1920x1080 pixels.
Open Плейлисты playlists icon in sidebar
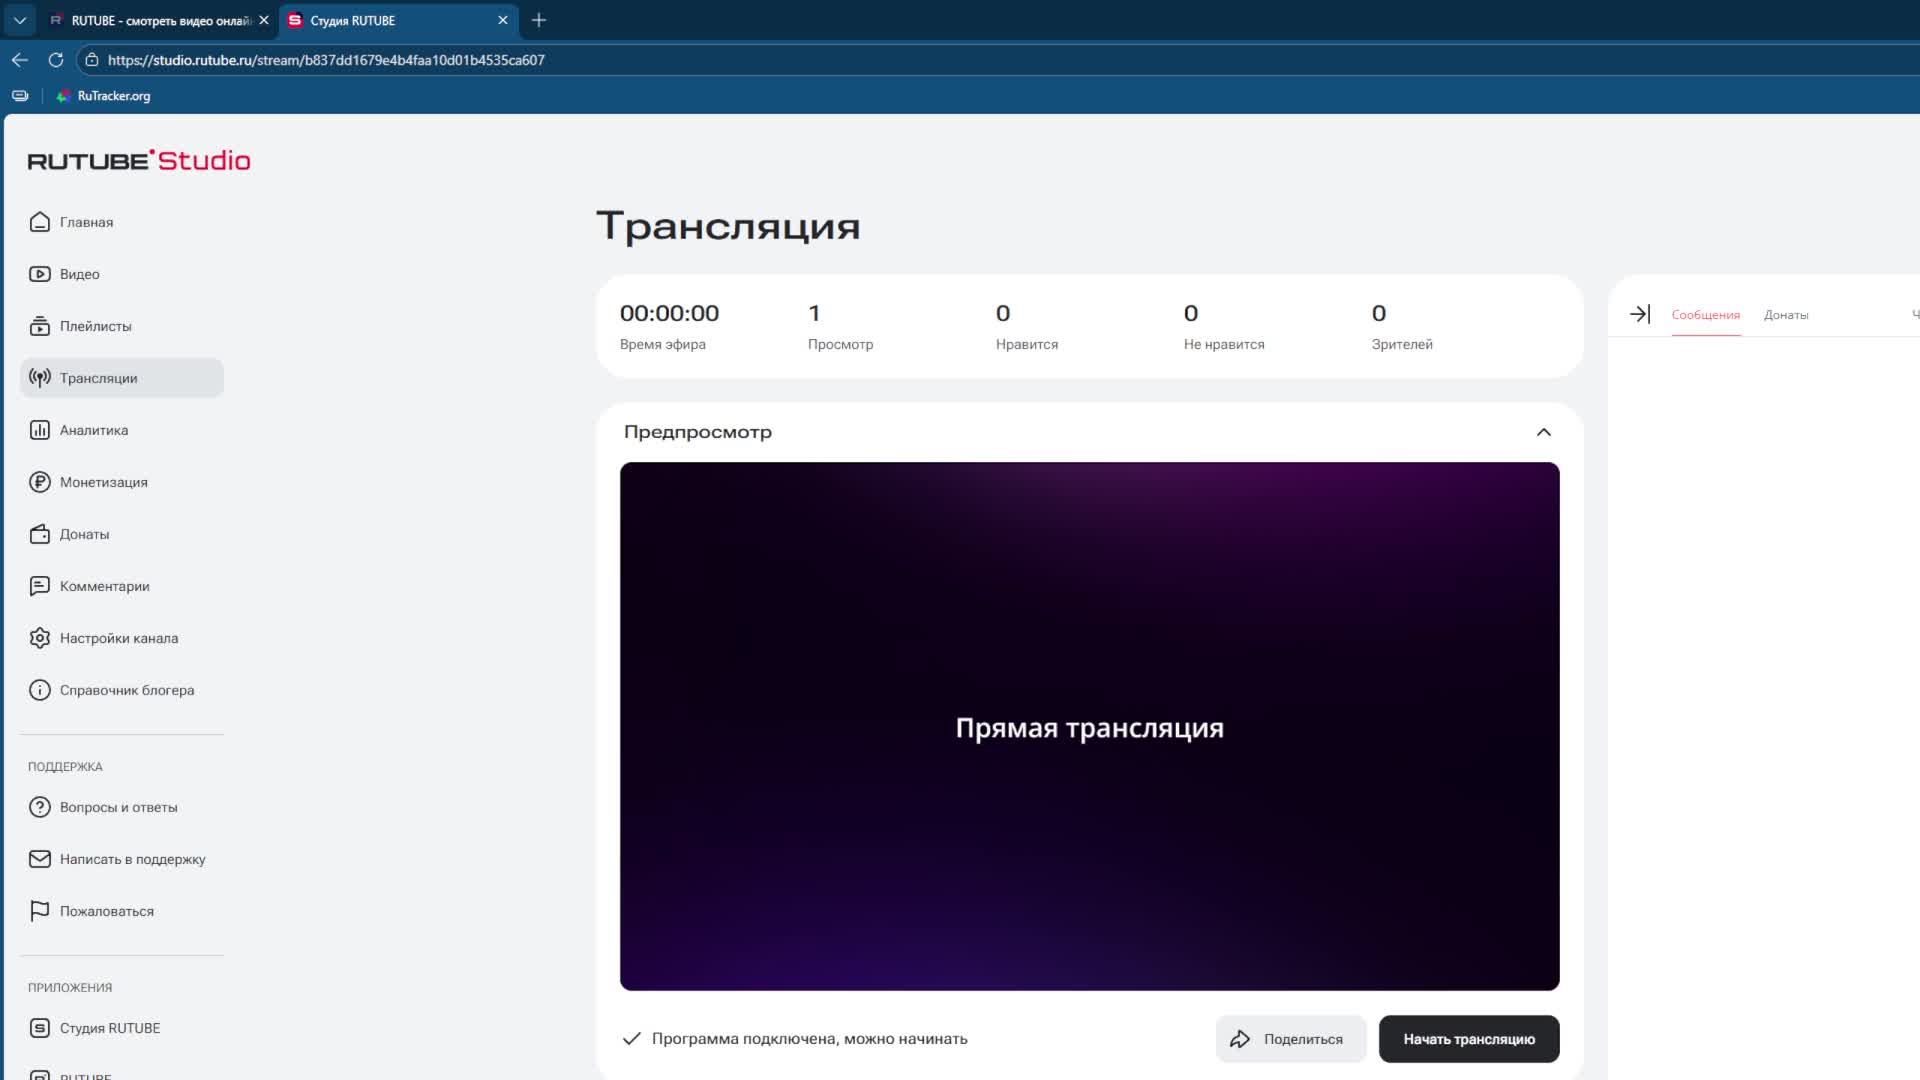40,326
